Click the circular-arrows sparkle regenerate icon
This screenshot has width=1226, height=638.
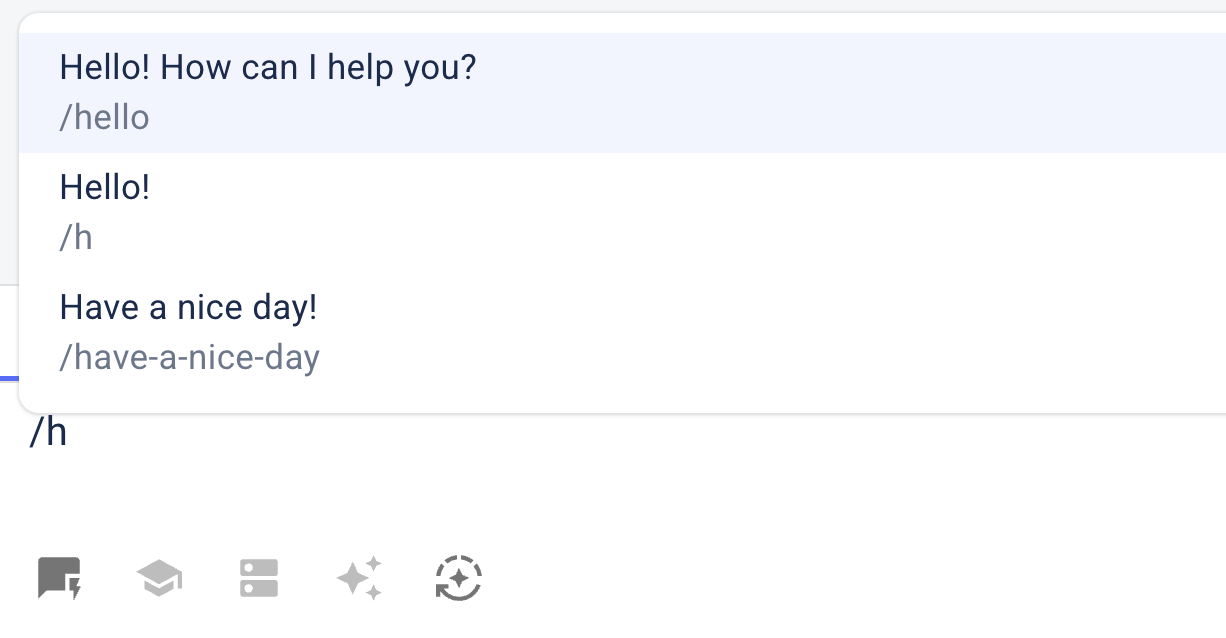[459, 578]
